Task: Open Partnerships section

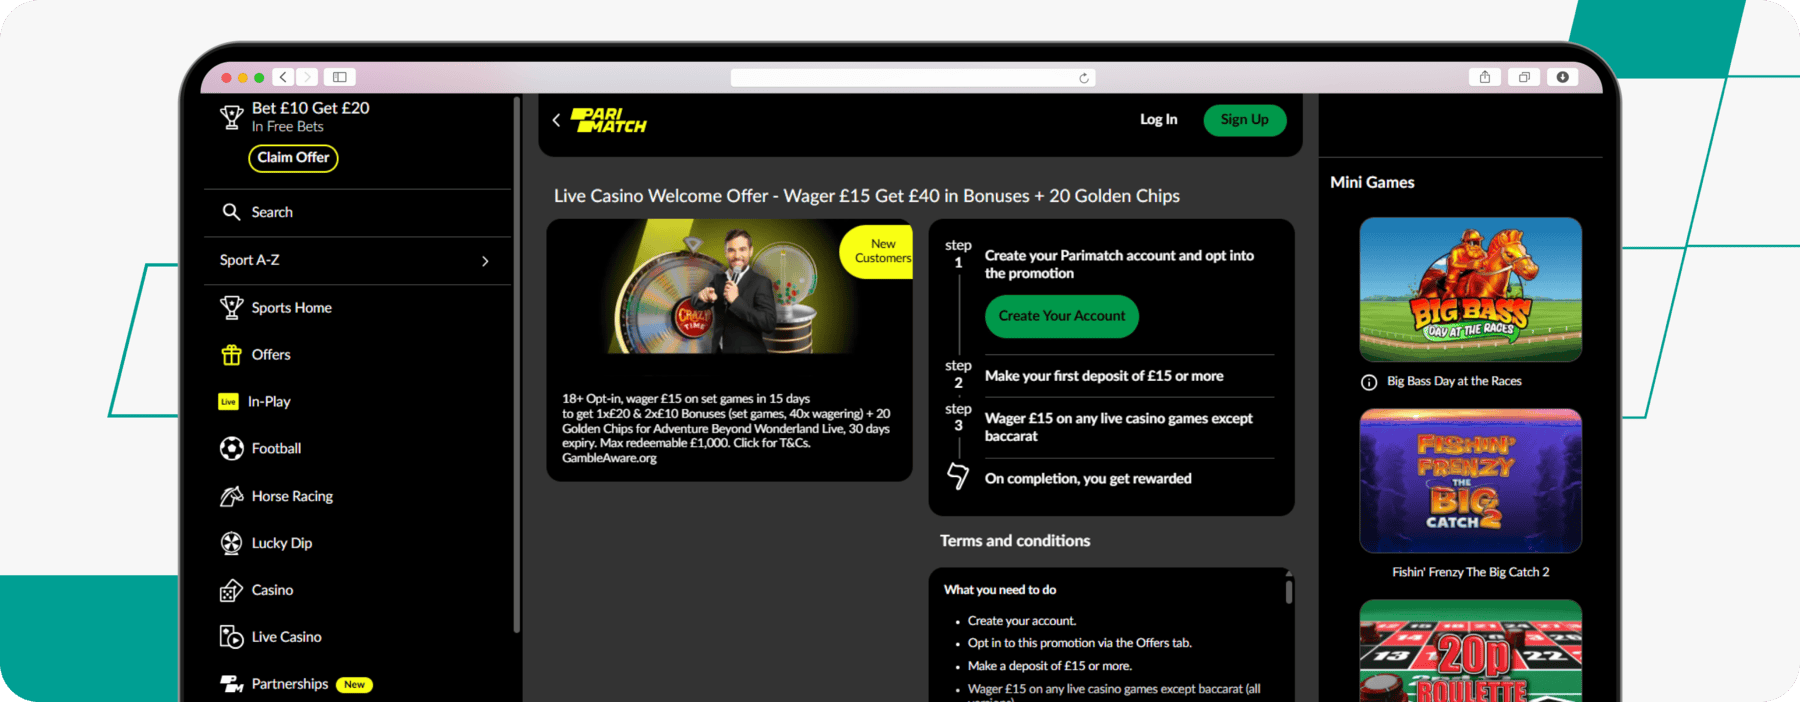Action: coord(289,684)
